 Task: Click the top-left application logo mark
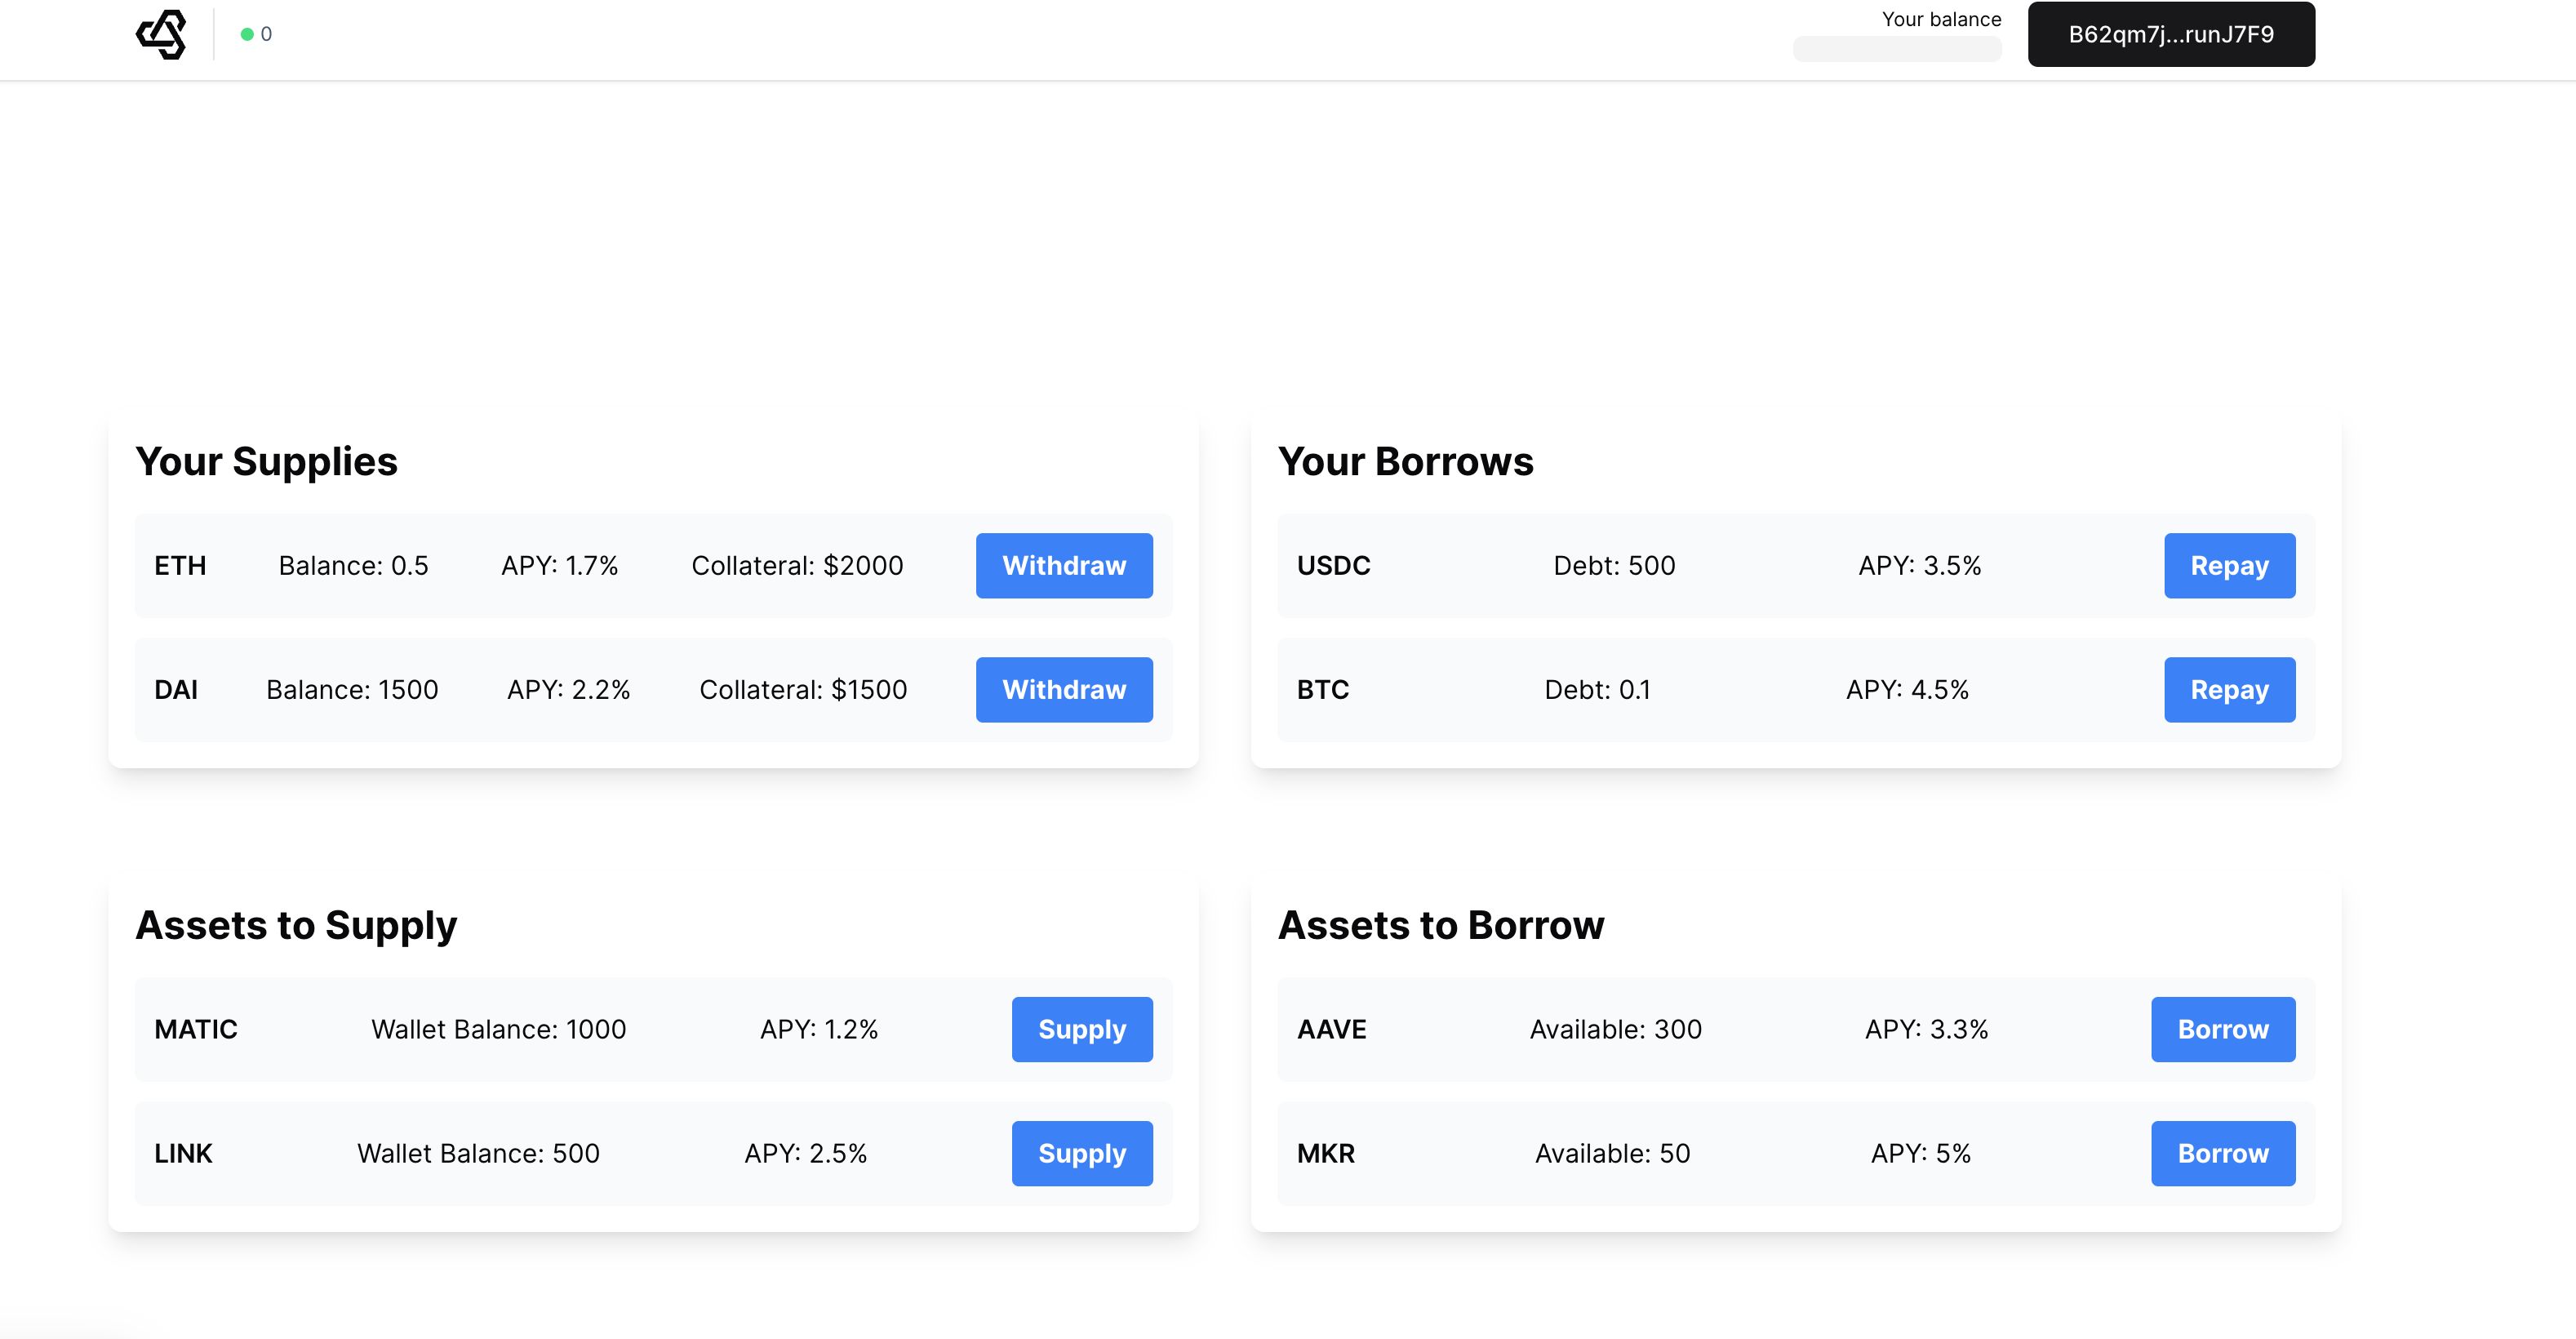point(163,34)
